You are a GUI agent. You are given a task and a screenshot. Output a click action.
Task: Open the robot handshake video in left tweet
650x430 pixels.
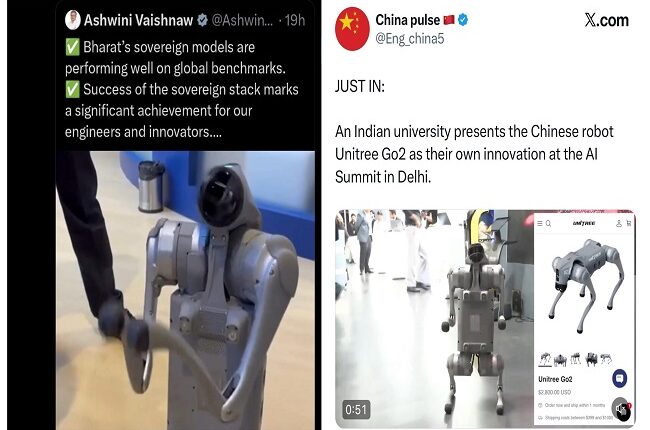(185, 290)
